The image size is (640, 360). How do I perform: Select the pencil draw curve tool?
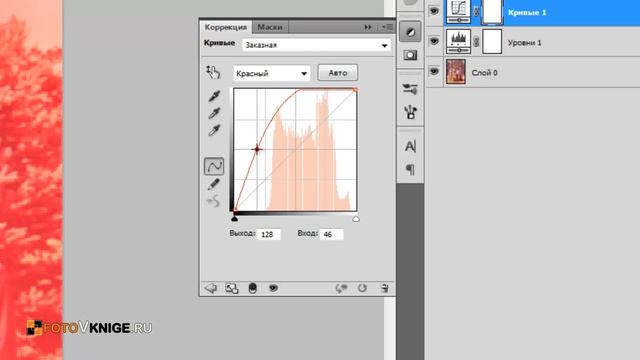click(213, 184)
